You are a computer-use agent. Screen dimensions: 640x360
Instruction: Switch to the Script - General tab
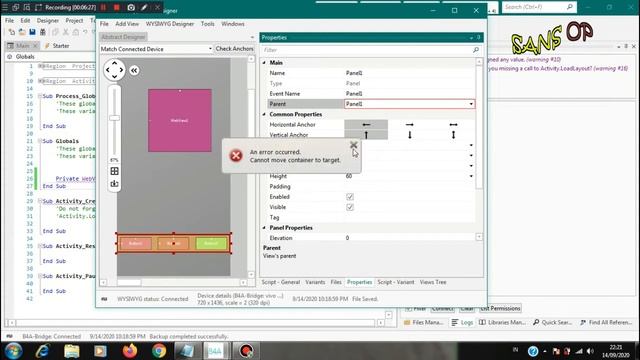(x=280, y=282)
